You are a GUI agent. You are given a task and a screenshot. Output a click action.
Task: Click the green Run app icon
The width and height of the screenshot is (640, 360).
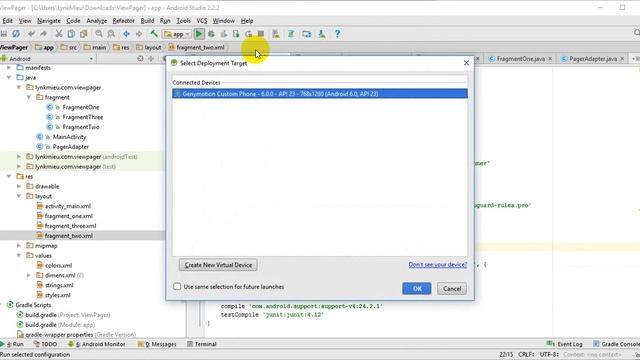pyautogui.click(x=199, y=34)
